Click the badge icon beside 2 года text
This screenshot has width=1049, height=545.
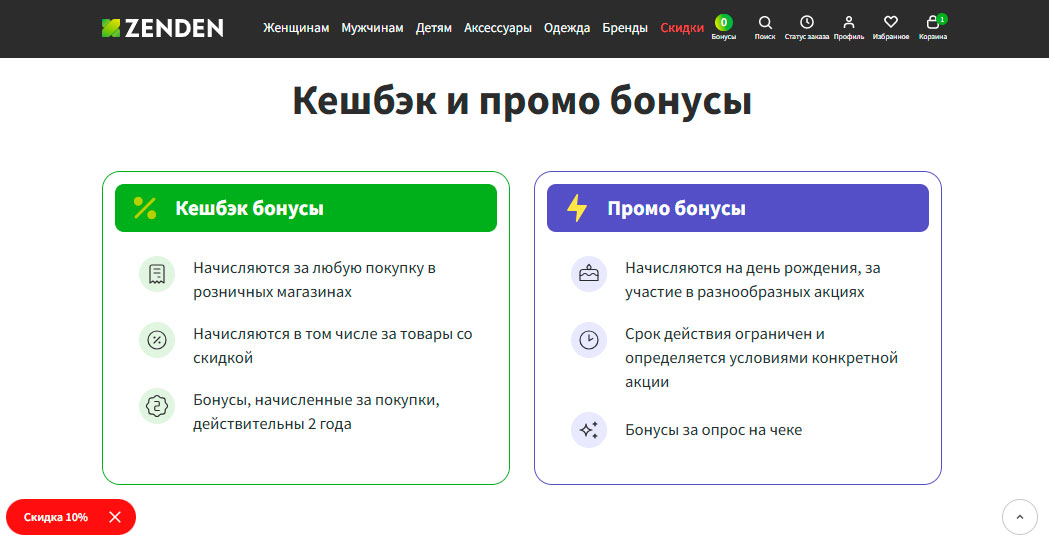pos(157,406)
